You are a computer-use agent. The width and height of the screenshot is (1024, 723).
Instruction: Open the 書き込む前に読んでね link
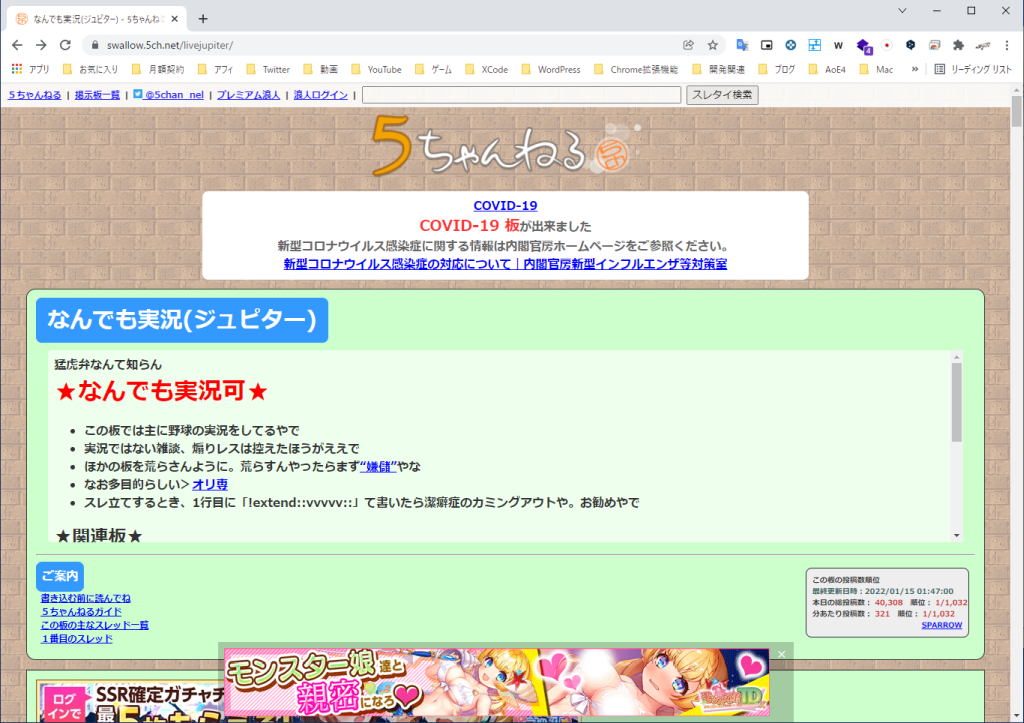(x=86, y=598)
